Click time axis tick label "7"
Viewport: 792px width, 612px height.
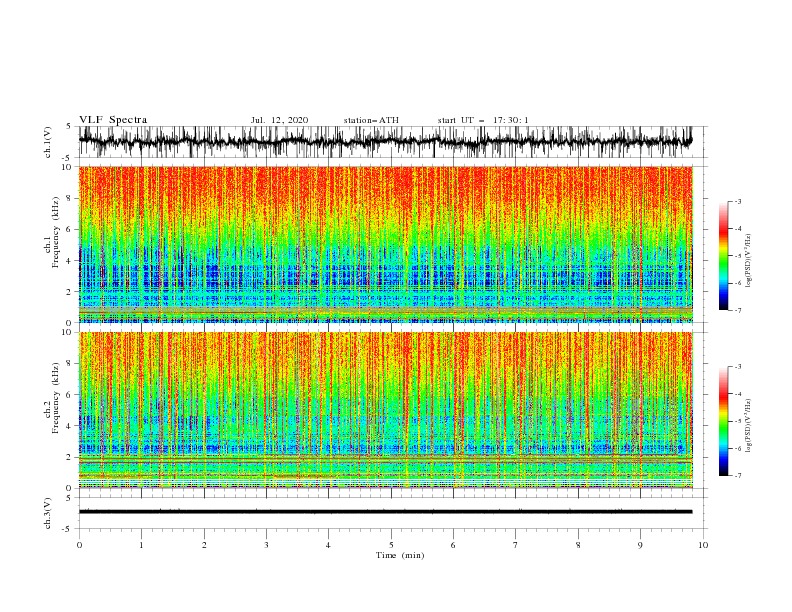coord(516,545)
